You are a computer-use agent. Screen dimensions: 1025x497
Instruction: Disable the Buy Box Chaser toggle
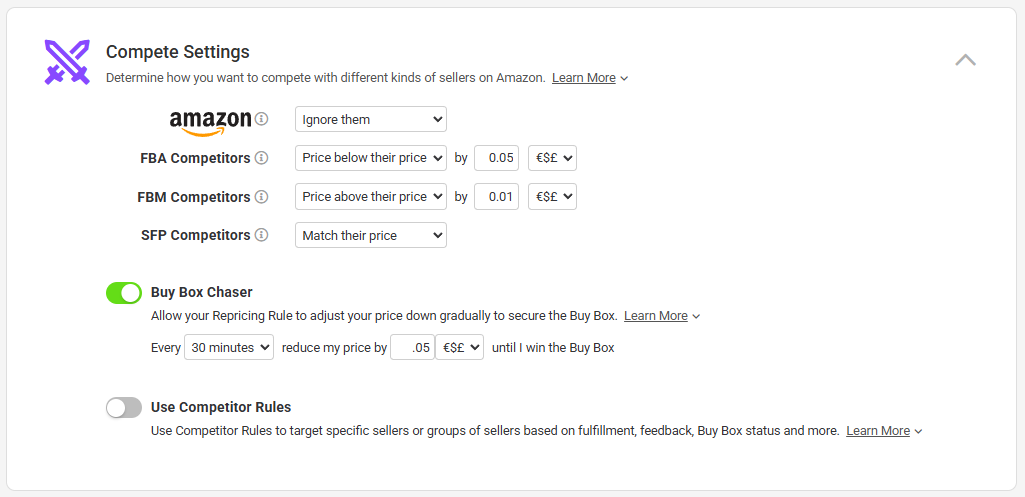pos(124,293)
